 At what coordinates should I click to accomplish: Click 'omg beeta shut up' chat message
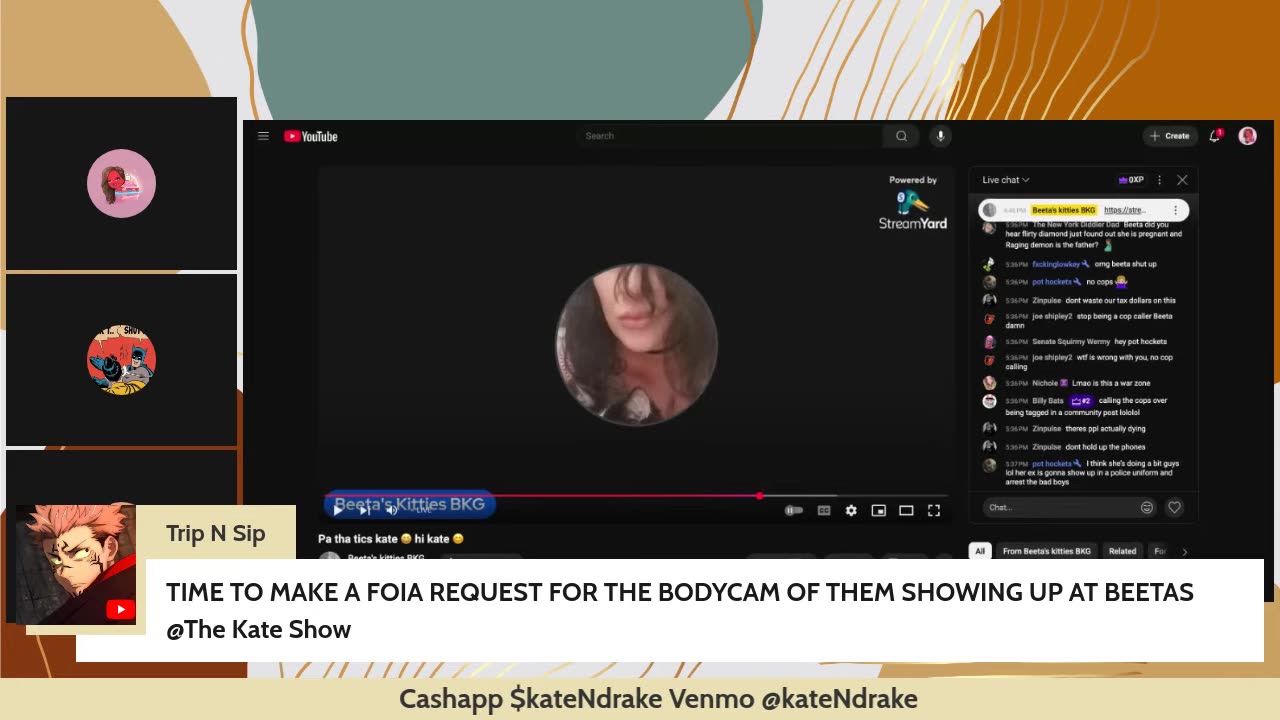pos(1125,264)
